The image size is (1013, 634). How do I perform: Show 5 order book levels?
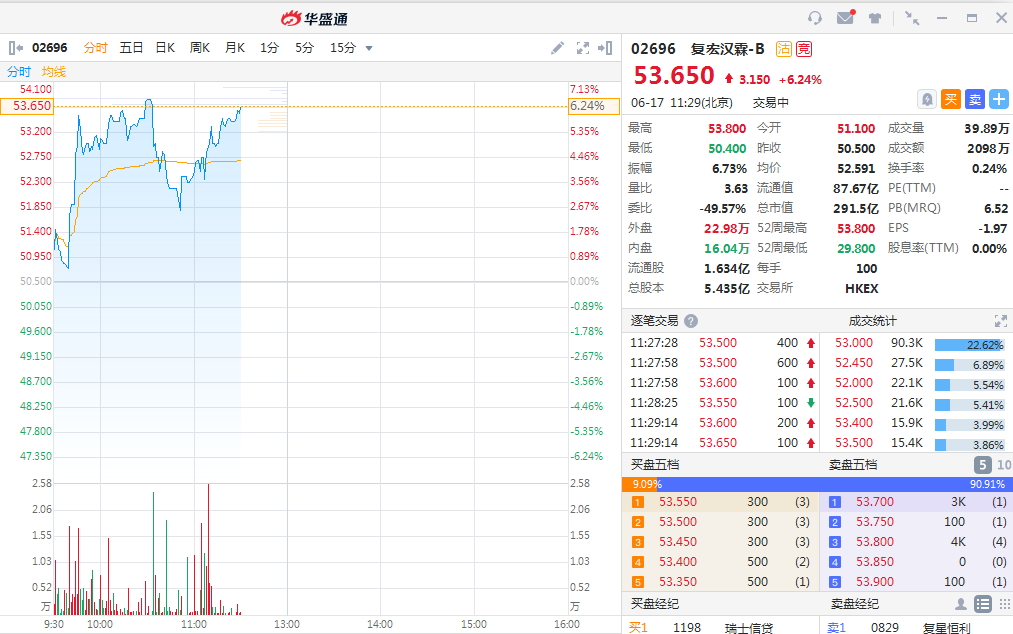pos(982,465)
